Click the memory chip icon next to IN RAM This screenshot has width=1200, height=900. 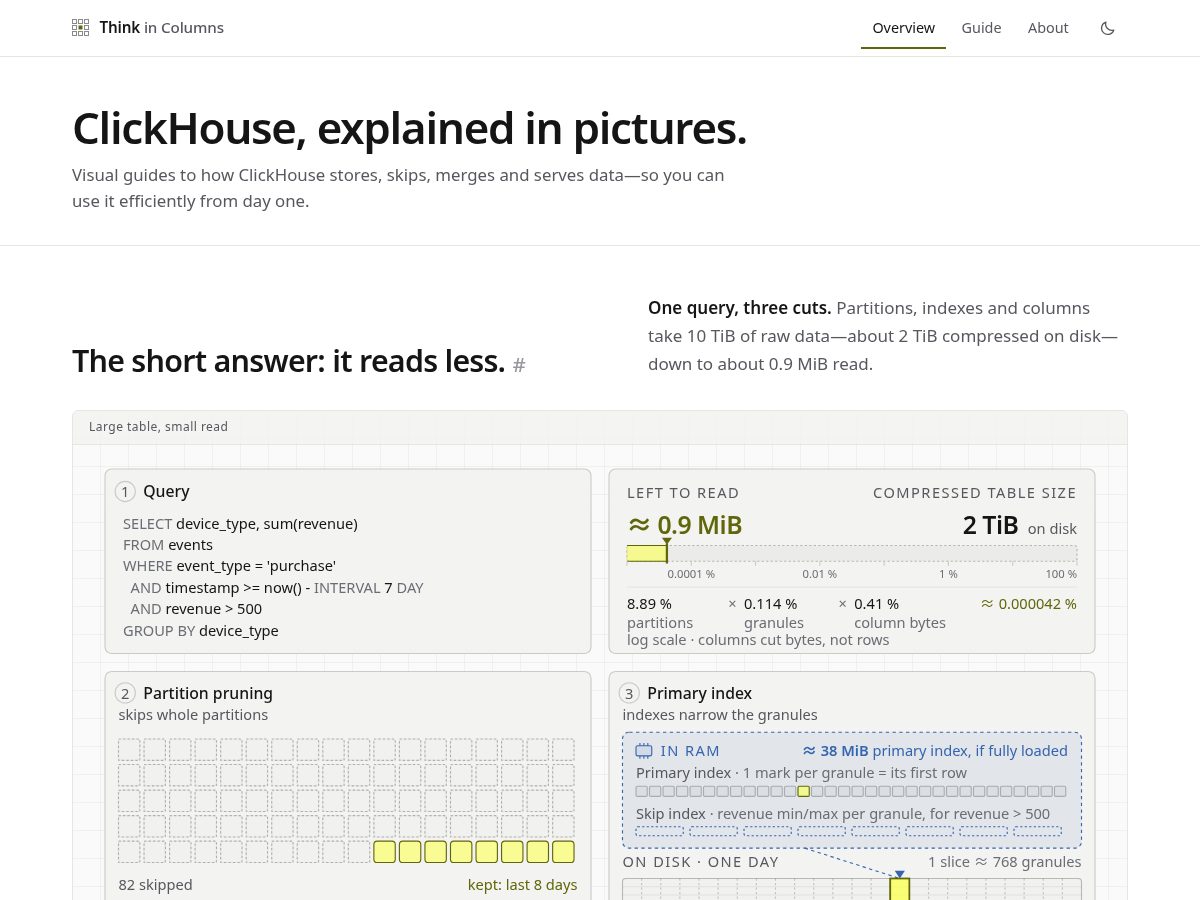click(644, 751)
